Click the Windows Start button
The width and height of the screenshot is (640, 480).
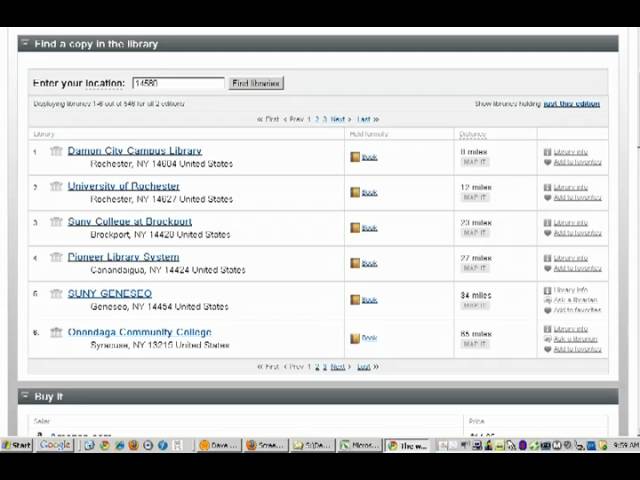(17, 445)
